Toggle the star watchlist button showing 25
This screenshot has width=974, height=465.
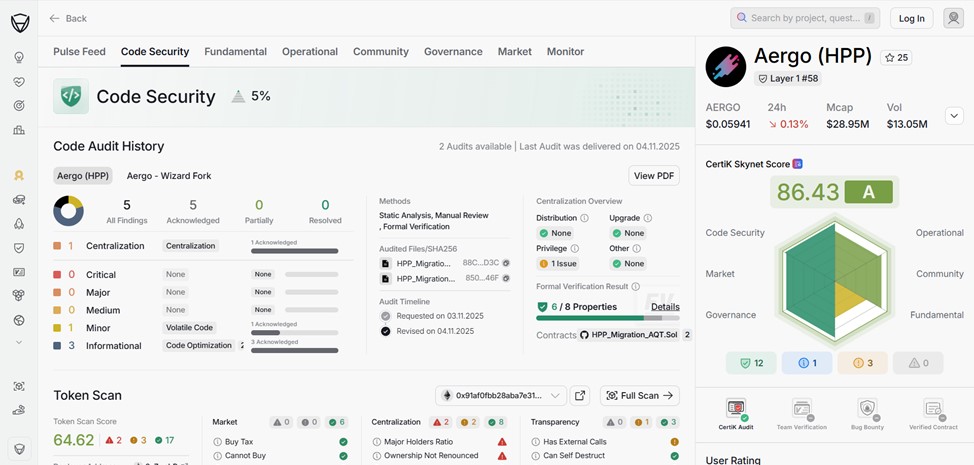coord(895,58)
